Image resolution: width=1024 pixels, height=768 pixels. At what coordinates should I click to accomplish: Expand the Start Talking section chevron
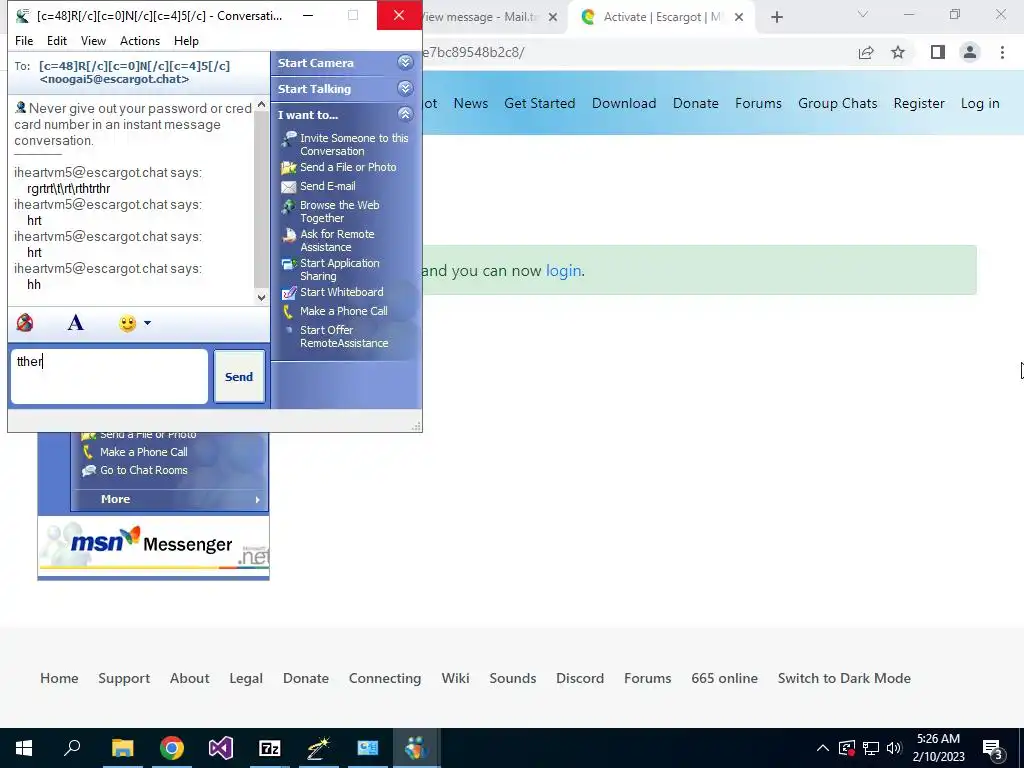405,89
